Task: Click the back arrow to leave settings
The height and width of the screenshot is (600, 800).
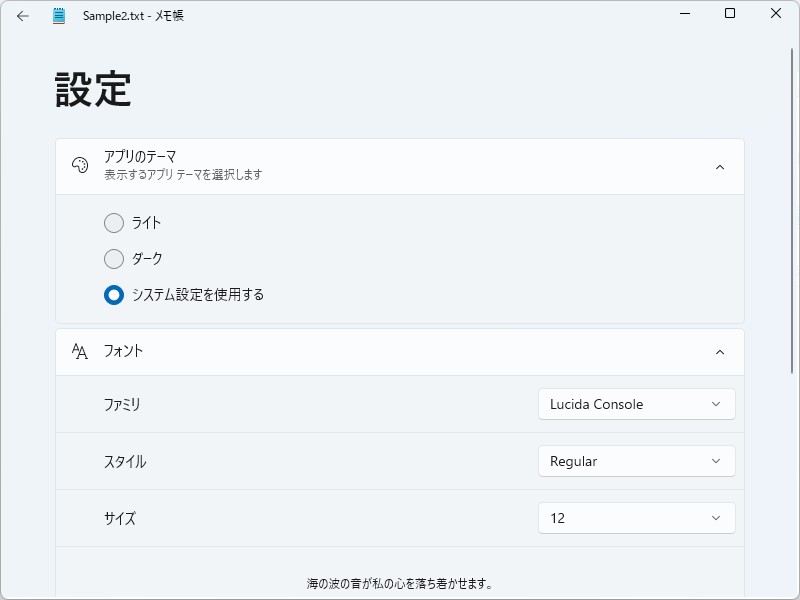Action: [x=21, y=15]
